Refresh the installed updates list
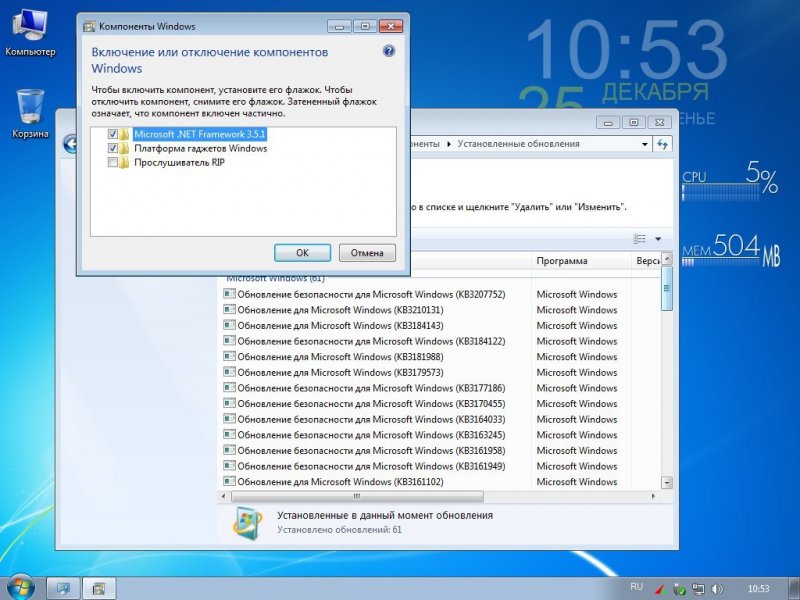This screenshot has height=600, width=800. (663, 144)
